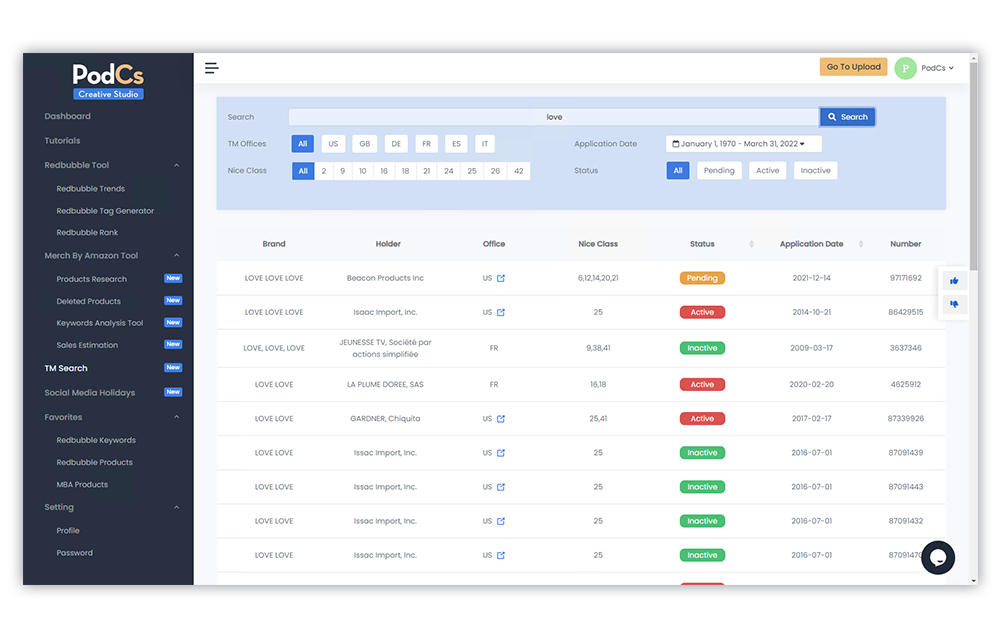Select All Status filter
Image resolution: width=1000 pixels, height=638 pixels.
678,170
